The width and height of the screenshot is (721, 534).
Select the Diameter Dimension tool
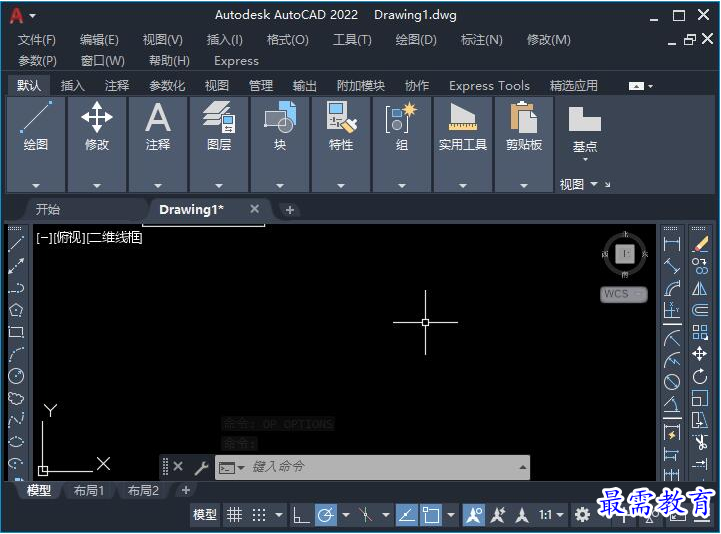click(672, 382)
